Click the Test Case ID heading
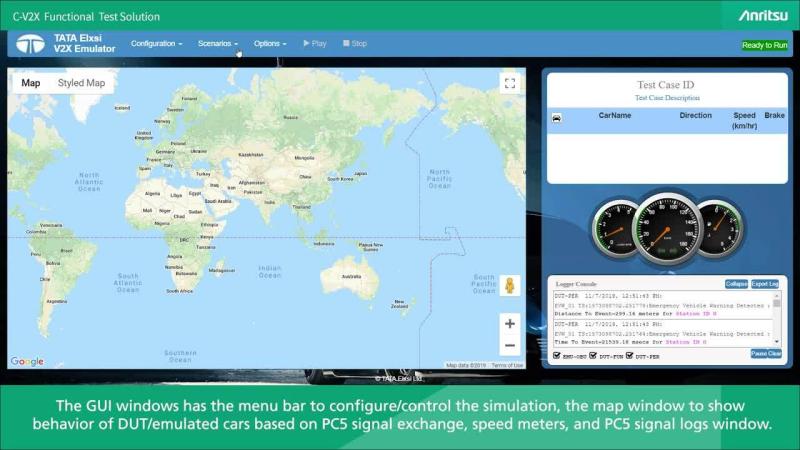 point(665,85)
